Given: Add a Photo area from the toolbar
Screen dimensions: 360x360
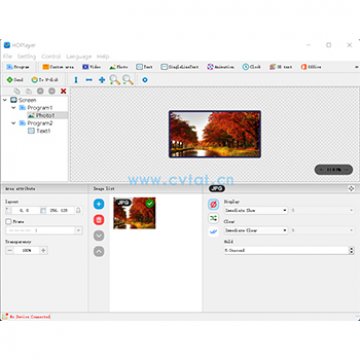Looking at the screenshot, I should pyautogui.click(x=119, y=67).
